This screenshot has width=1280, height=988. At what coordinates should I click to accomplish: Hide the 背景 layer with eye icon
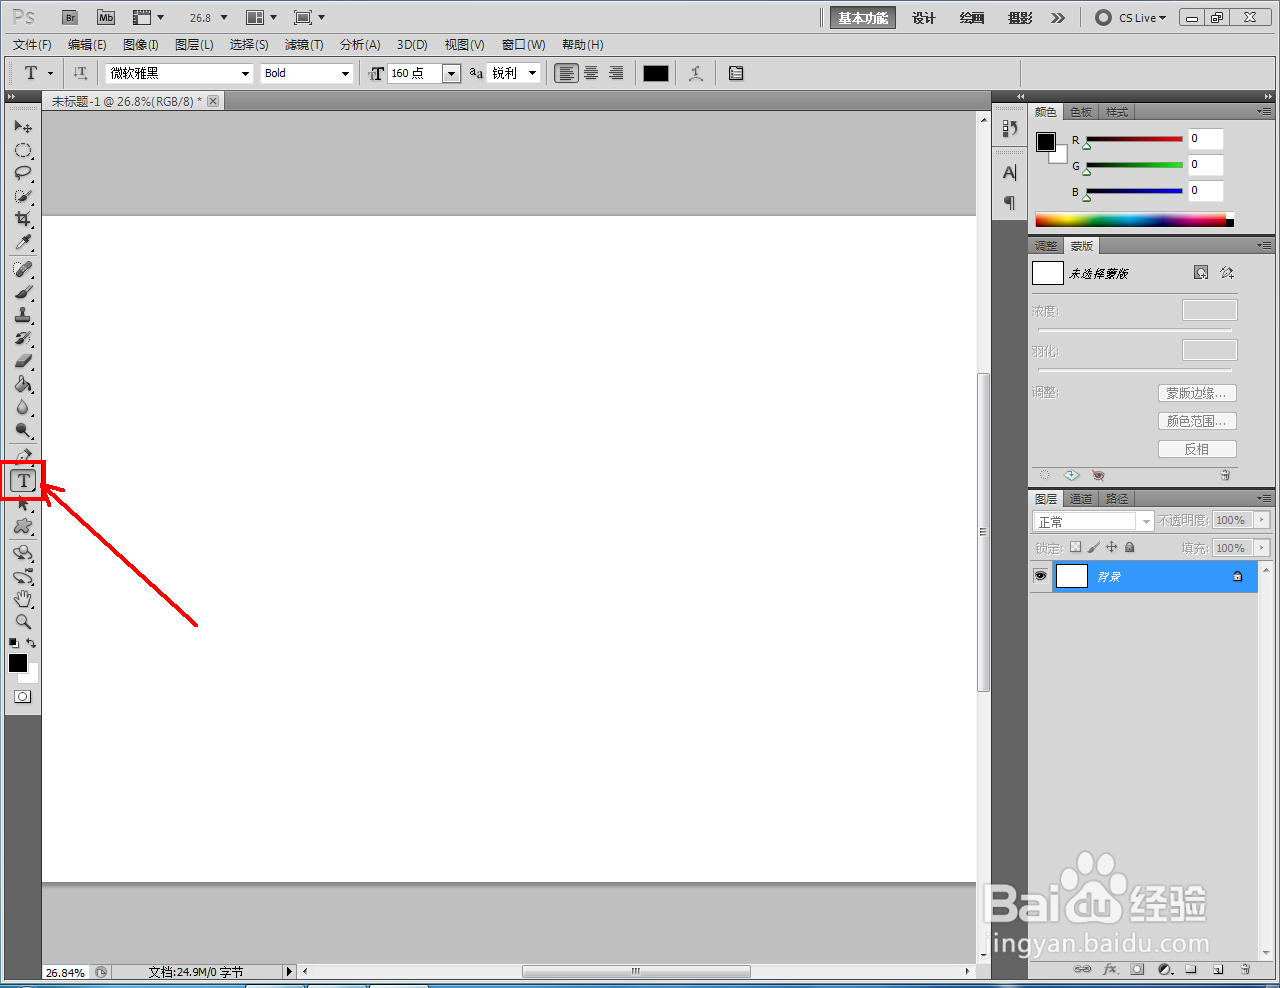point(1041,576)
